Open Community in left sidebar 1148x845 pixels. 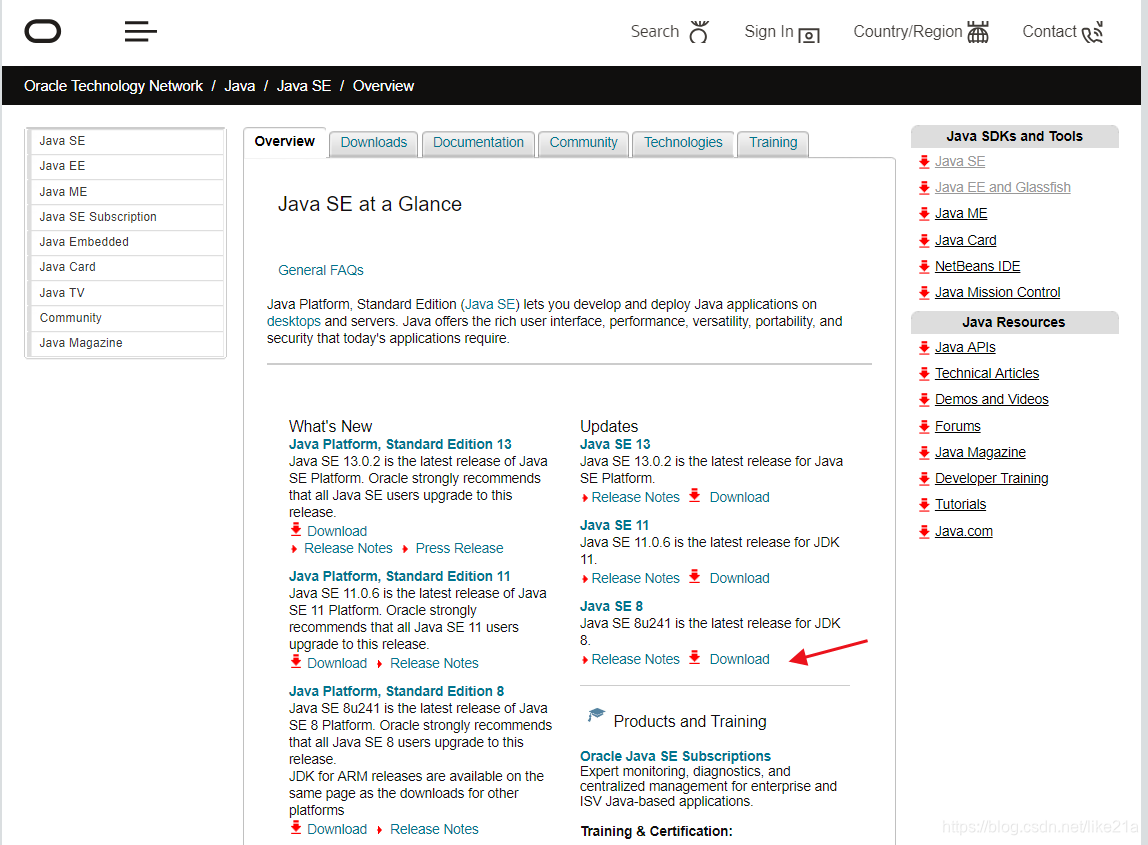click(126, 318)
